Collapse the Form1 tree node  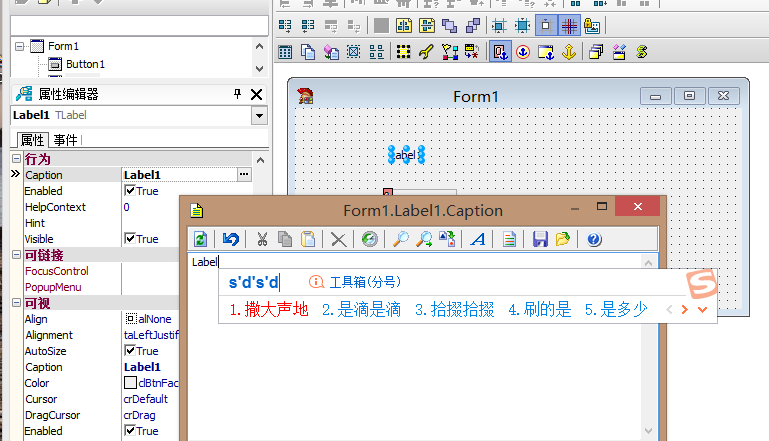[x=19, y=46]
